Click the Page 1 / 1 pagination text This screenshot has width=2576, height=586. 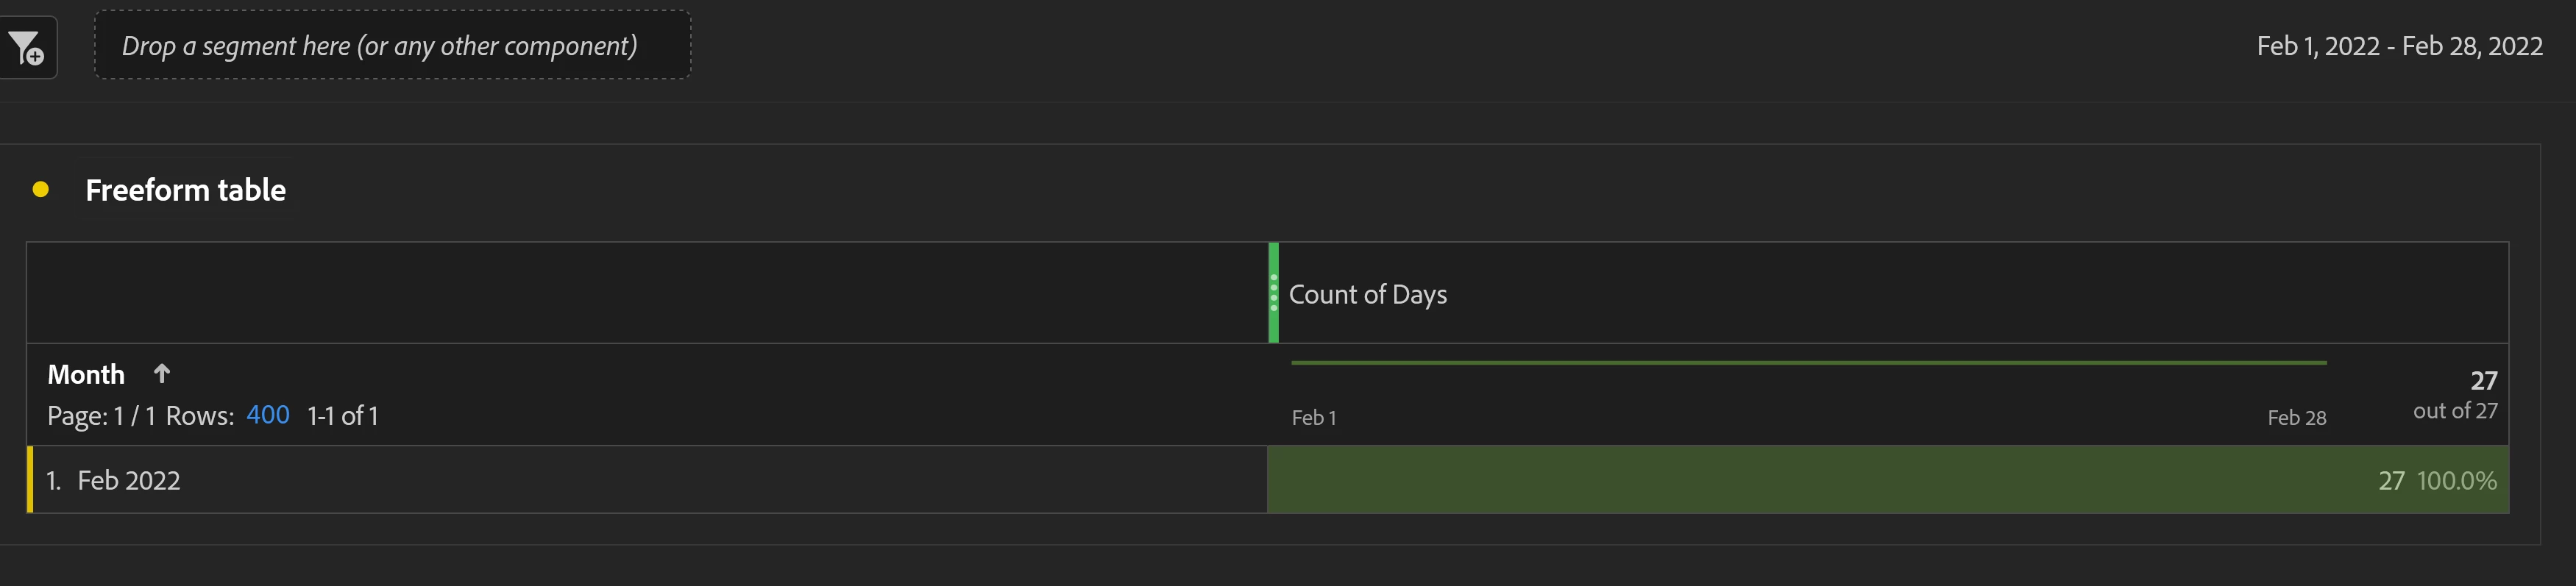[102, 415]
